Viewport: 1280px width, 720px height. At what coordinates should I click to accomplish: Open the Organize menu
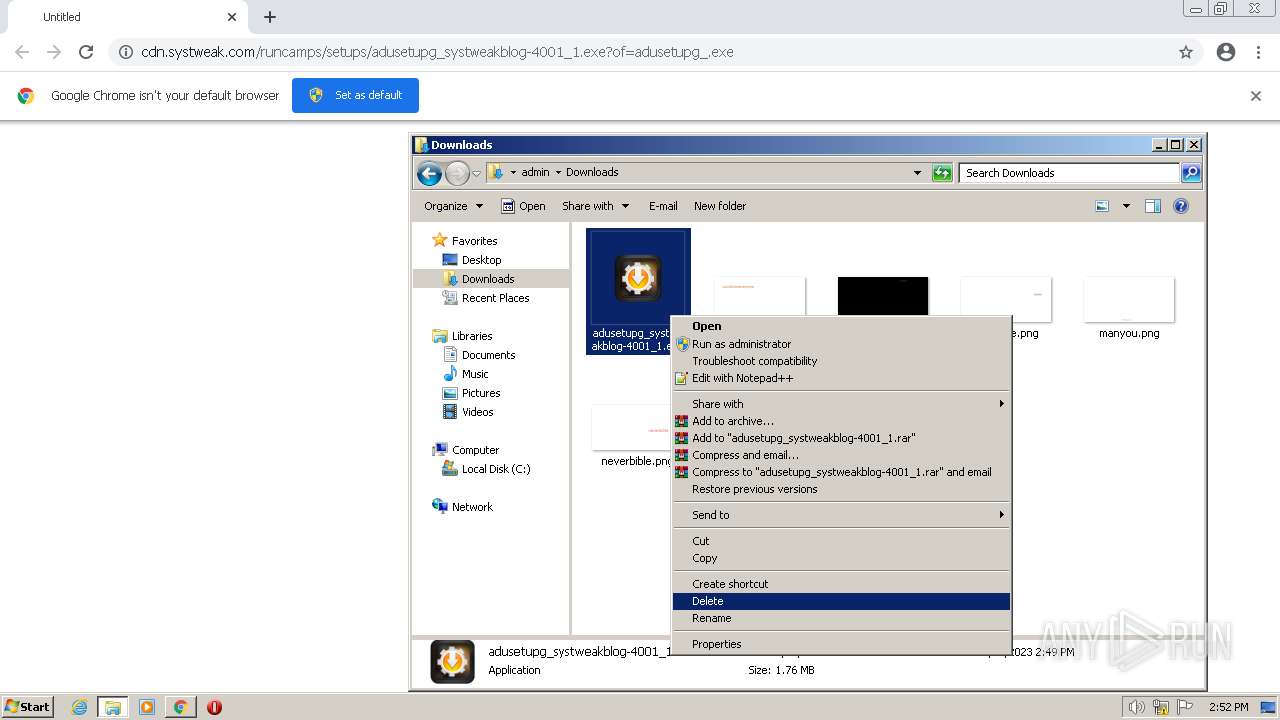(453, 206)
